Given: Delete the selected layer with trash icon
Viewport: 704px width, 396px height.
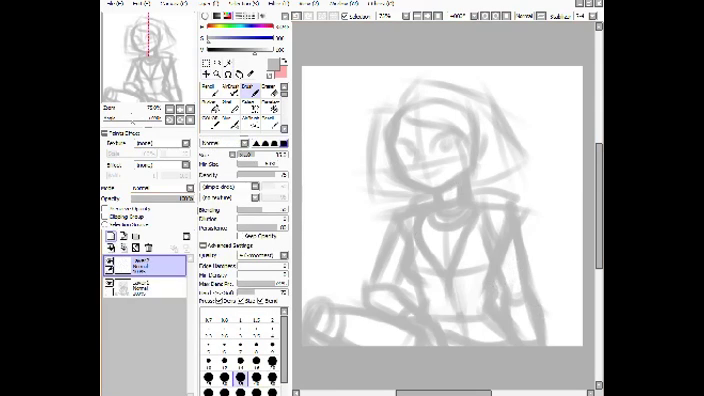Looking at the screenshot, I should coord(149,247).
